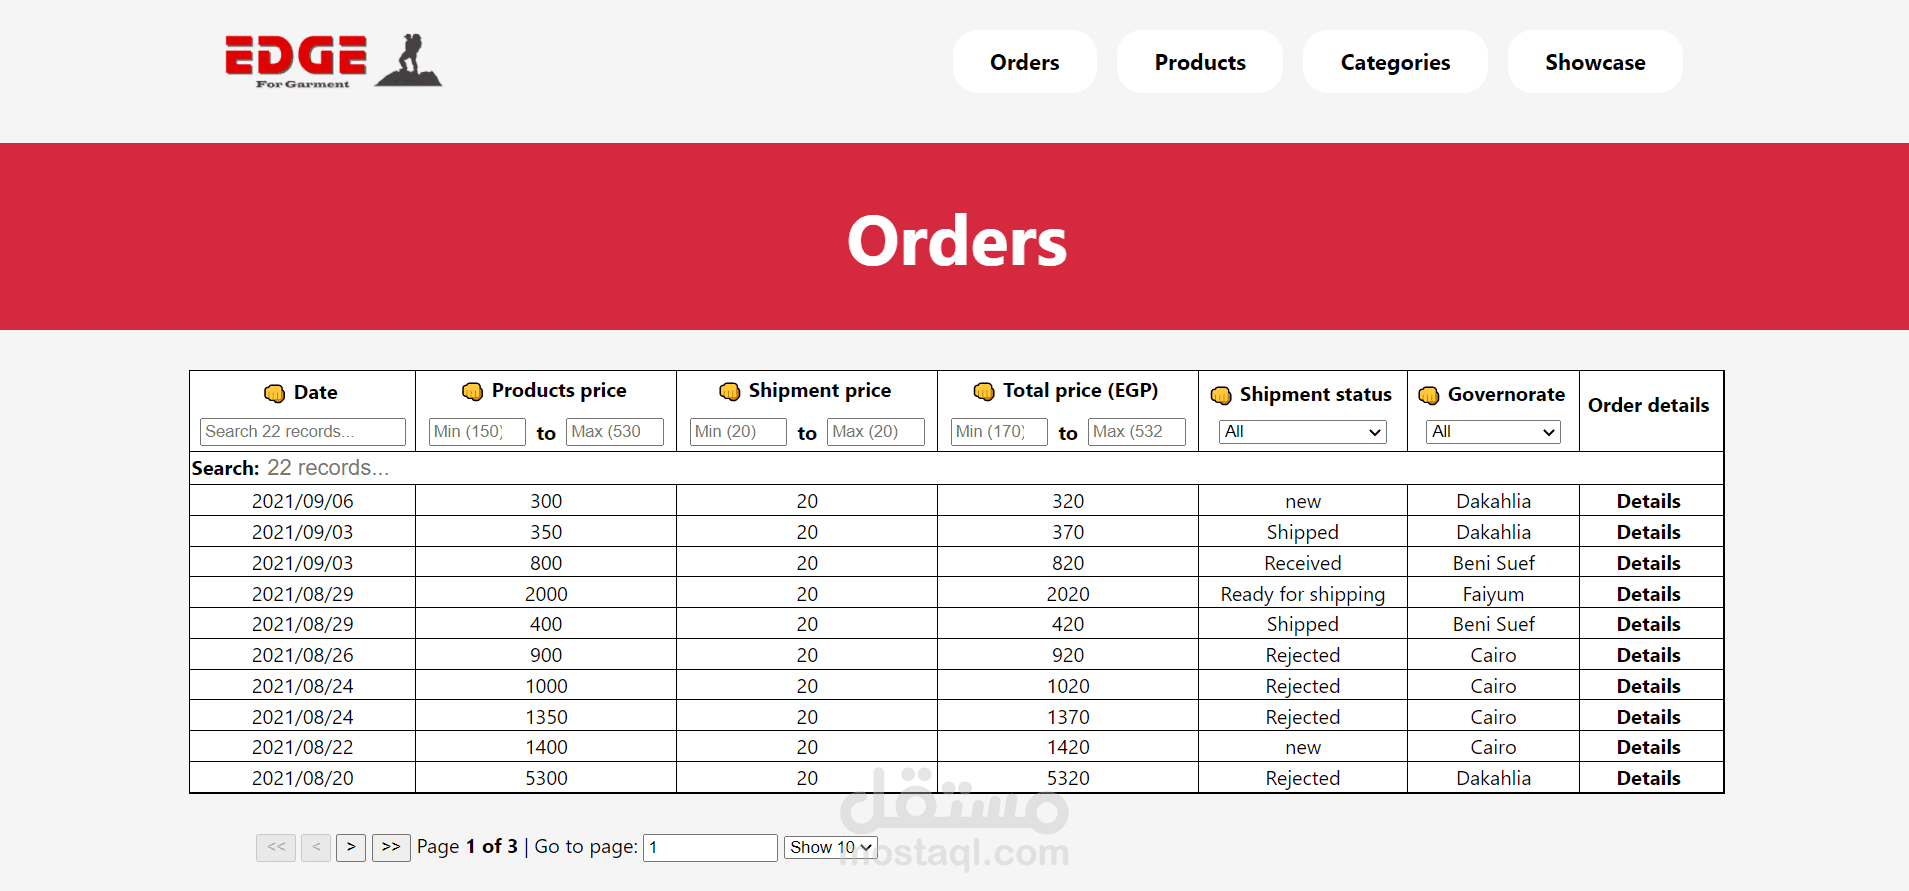Click the previous page < button
The image size is (1909, 891).
pyautogui.click(x=316, y=847)
